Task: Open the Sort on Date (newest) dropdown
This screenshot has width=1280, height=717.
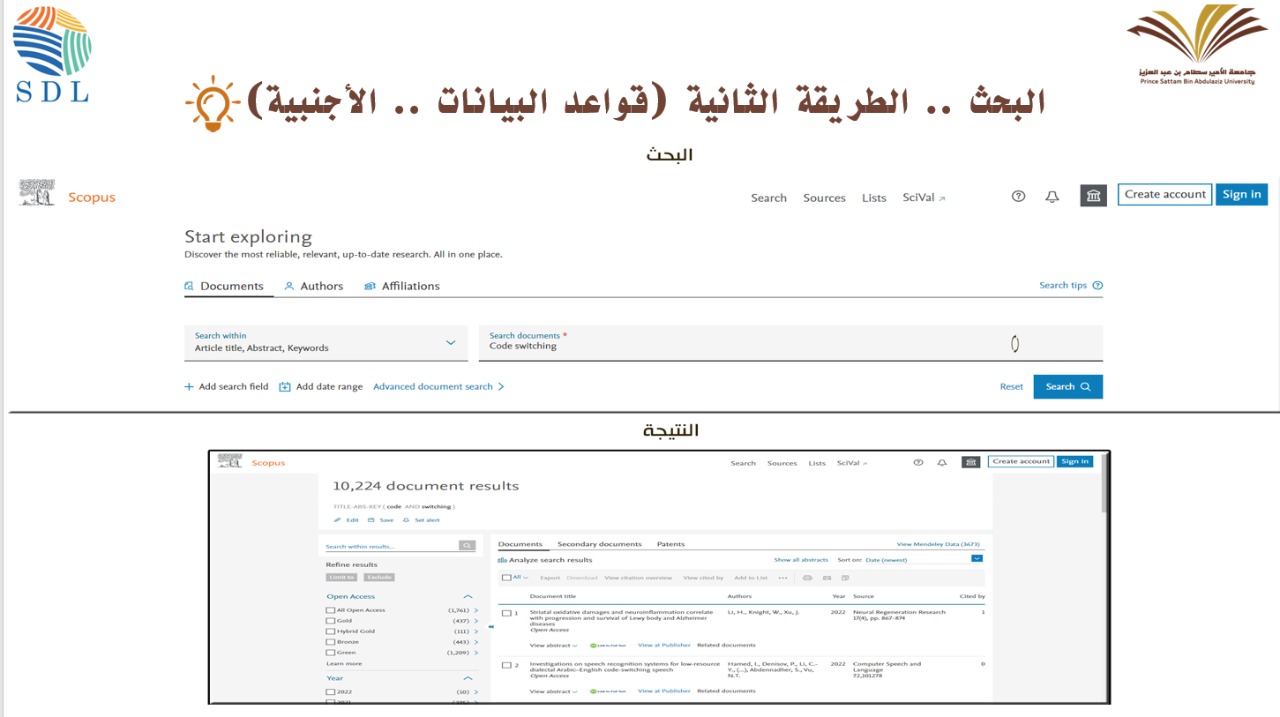Action: 977,559
